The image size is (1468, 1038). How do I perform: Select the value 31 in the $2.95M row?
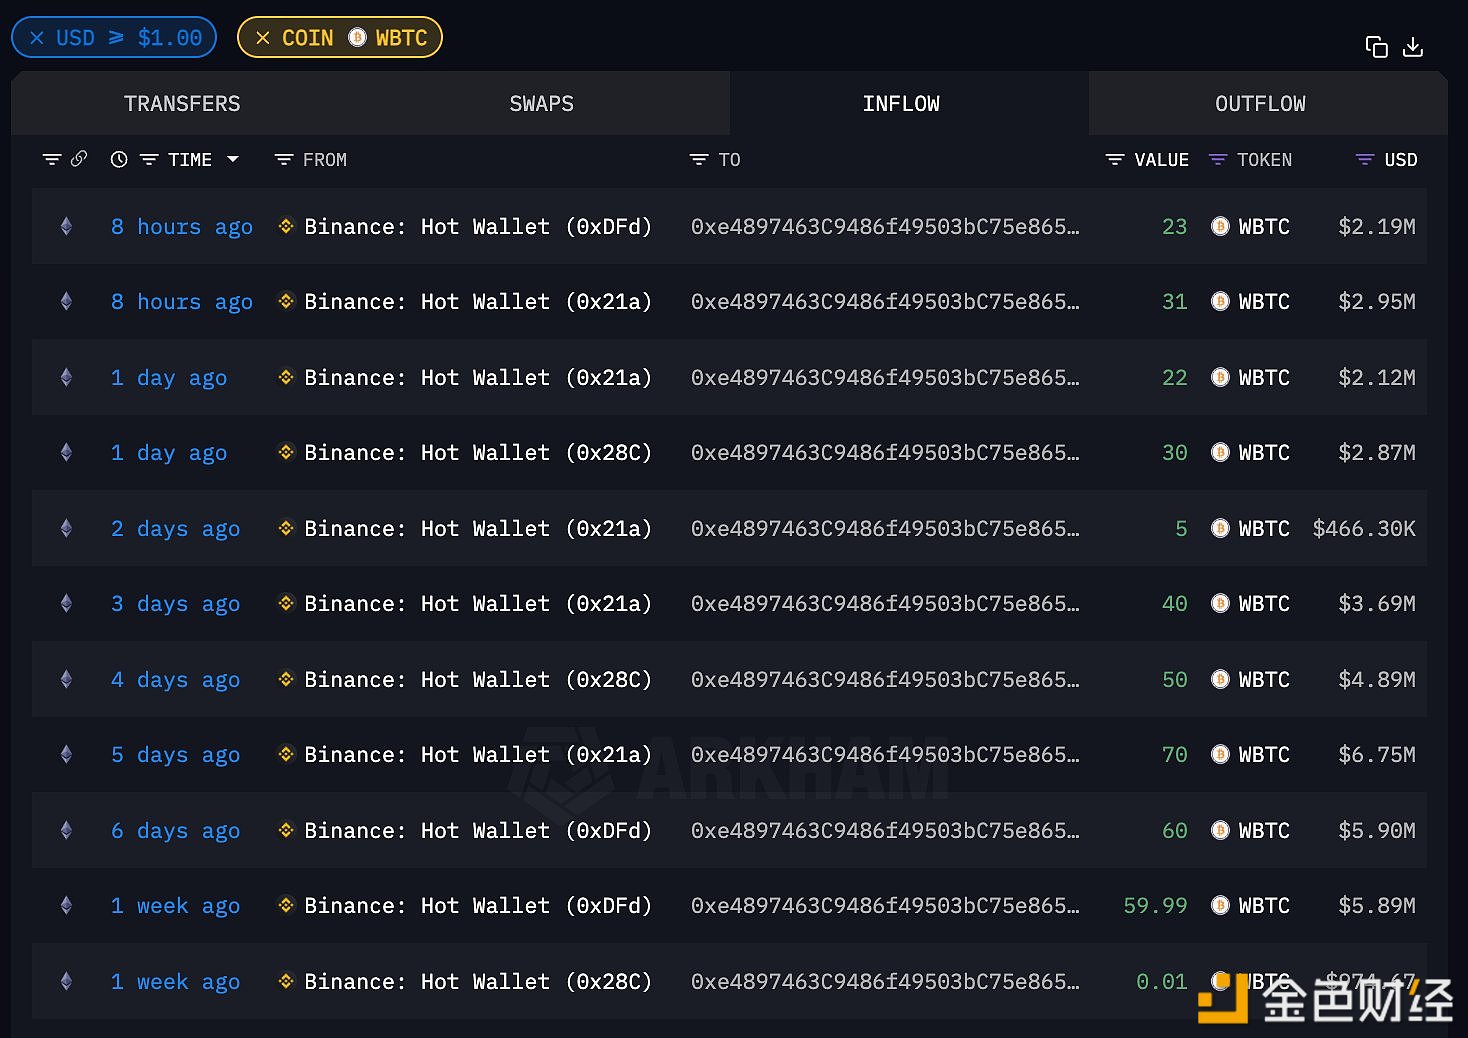[x=1175, y=302]
